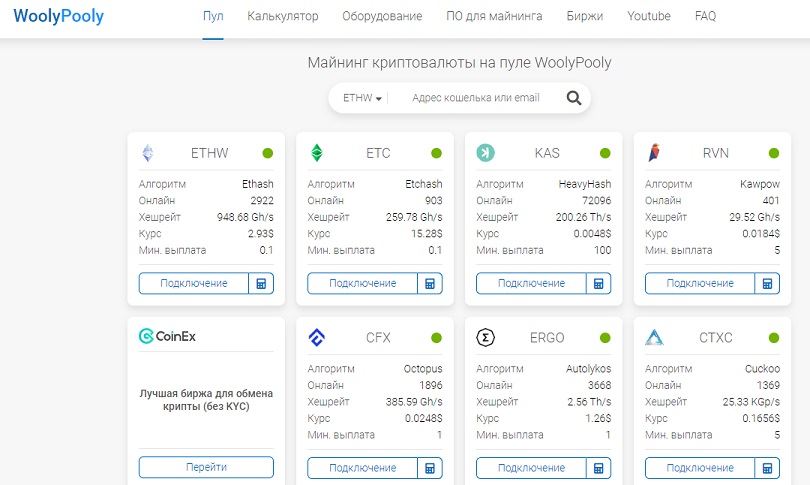The image size is (810, 485).
Task: Click Подключение button for ETC
Action: click(363, 284)
